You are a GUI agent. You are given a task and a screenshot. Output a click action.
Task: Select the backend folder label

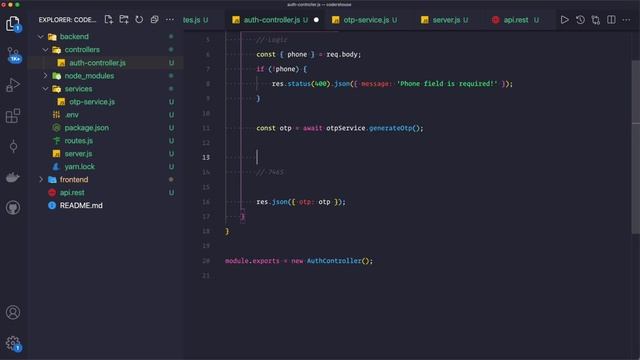(x=74, y=37)
